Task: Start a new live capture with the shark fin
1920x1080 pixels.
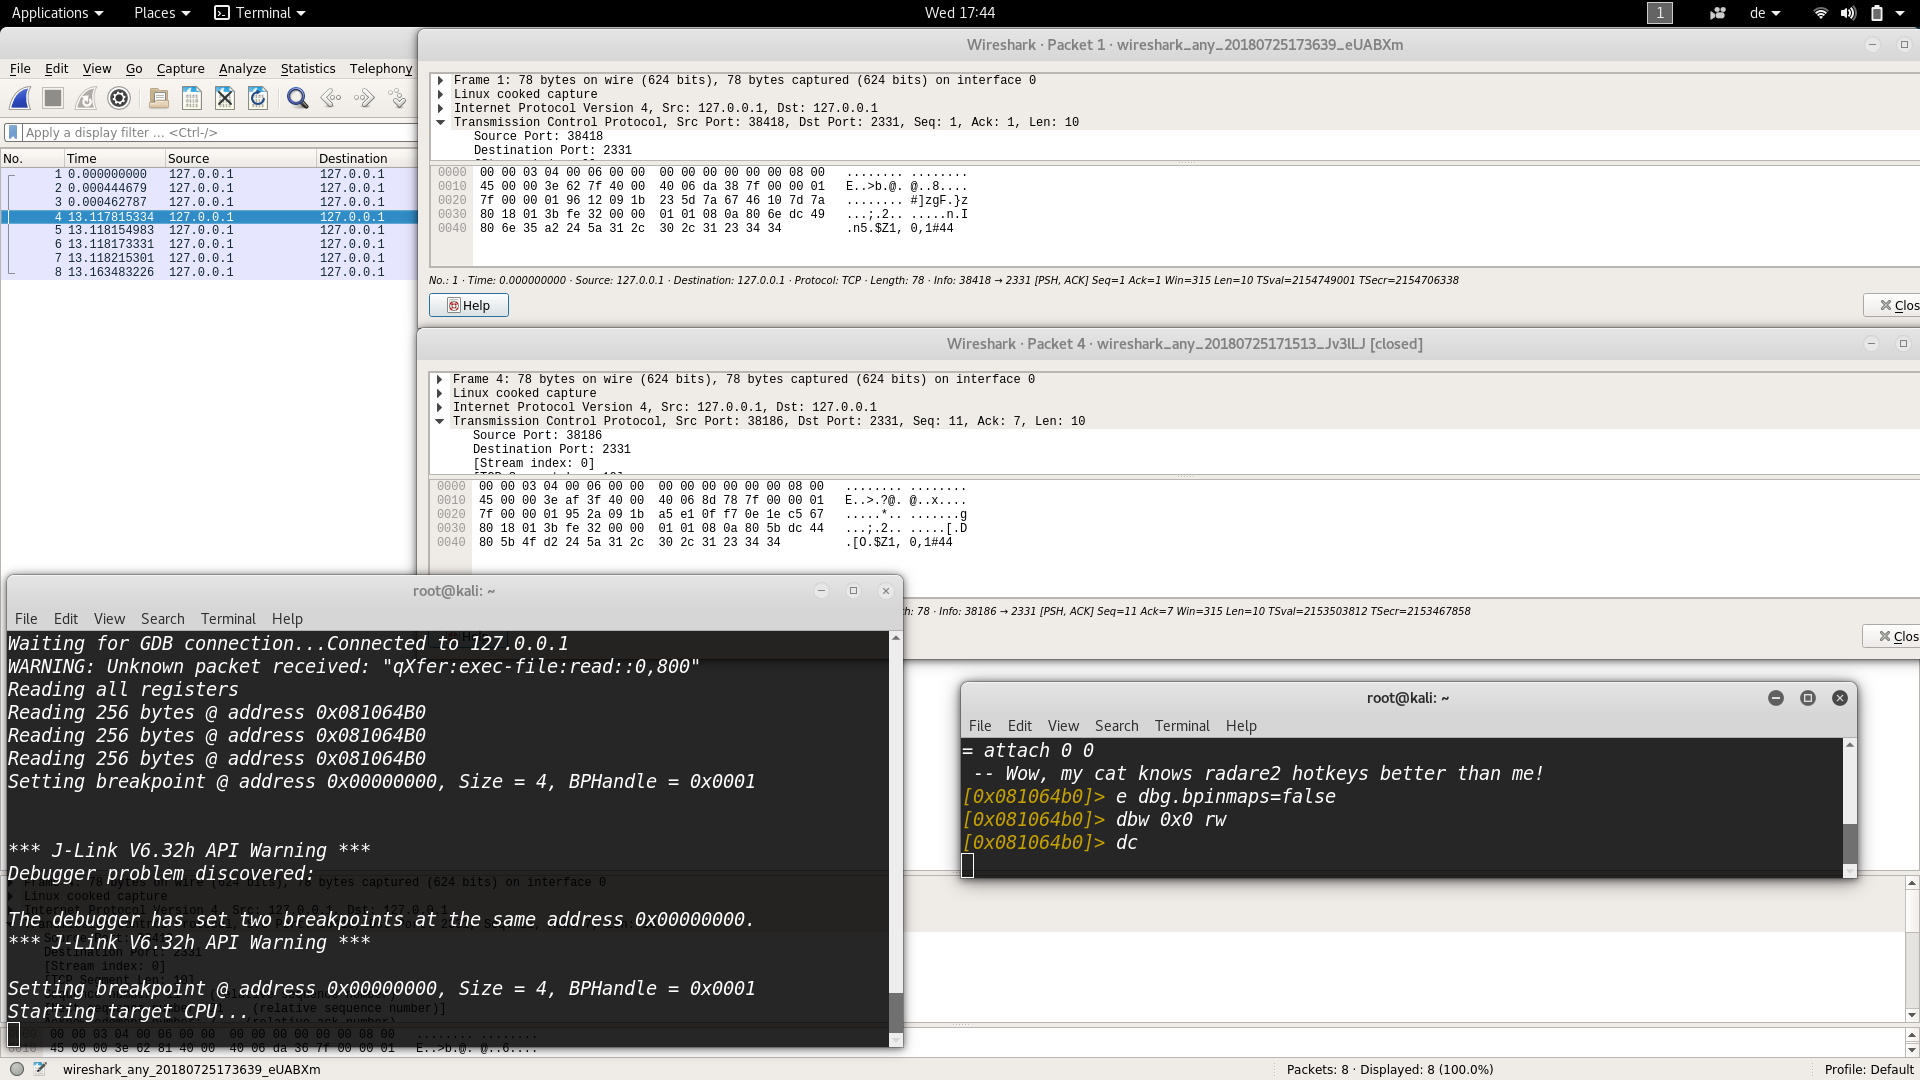Action: point(20,98)
